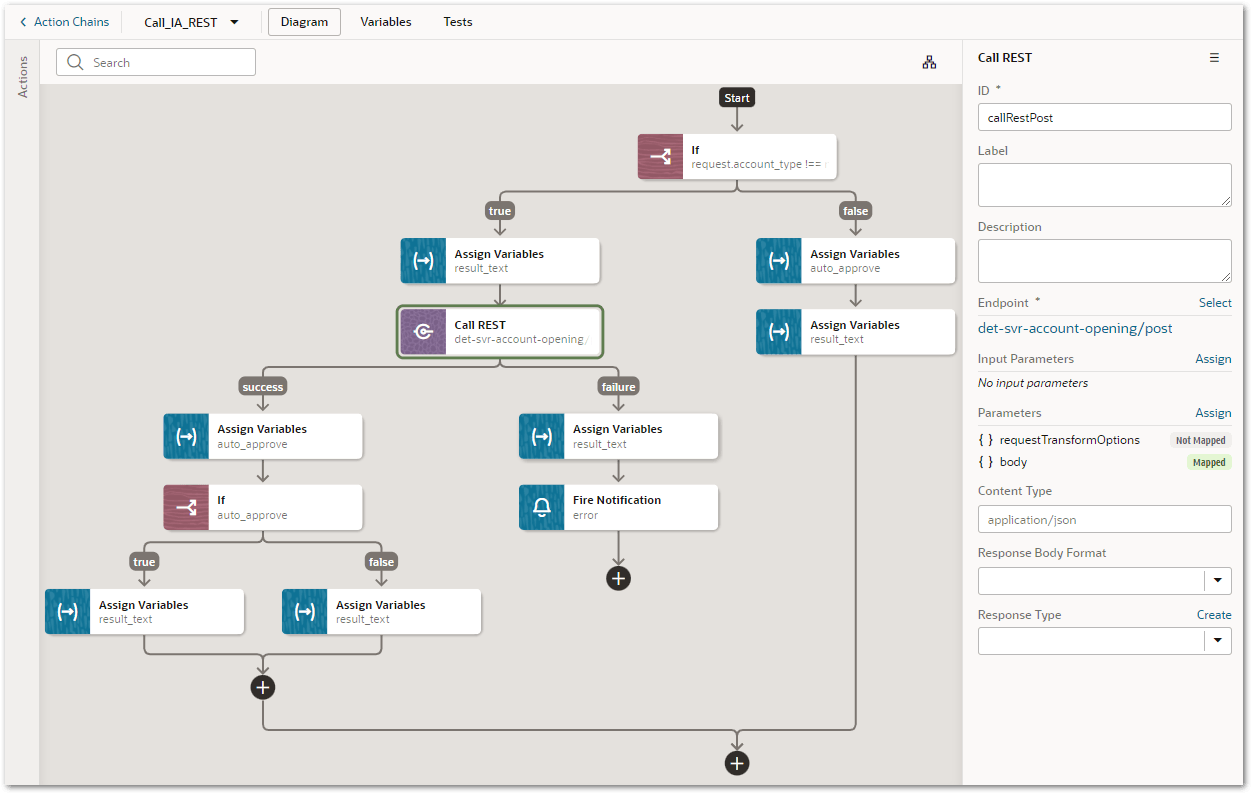The width and height of the screenshot is (1252, 794).
Task: Click the search magnifier icon
Action: point(76,62)
